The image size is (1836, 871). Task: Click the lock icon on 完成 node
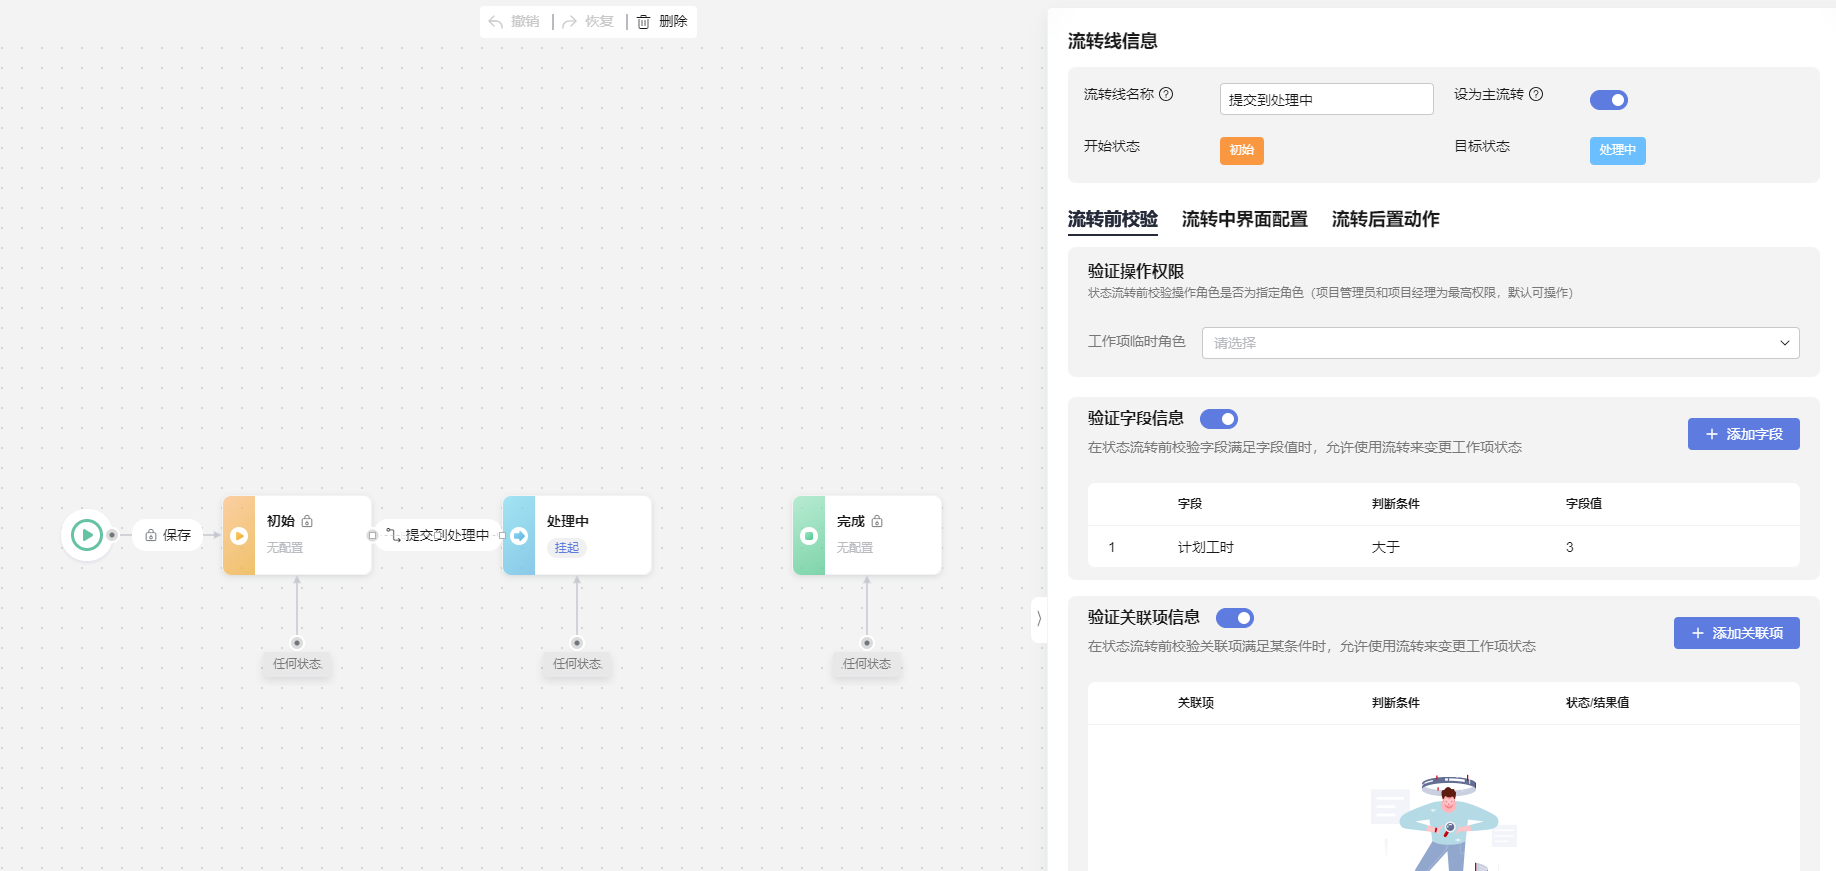point(877,521)
